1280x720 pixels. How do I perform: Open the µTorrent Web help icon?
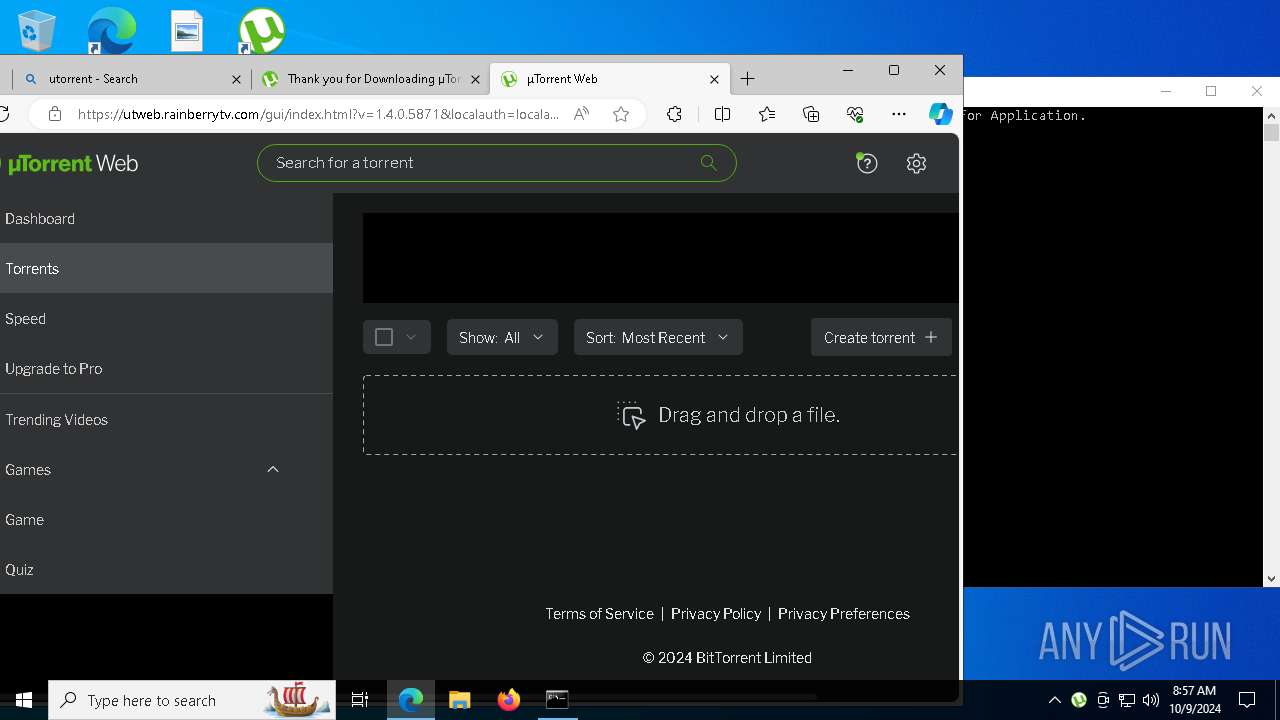pos(867,163)
